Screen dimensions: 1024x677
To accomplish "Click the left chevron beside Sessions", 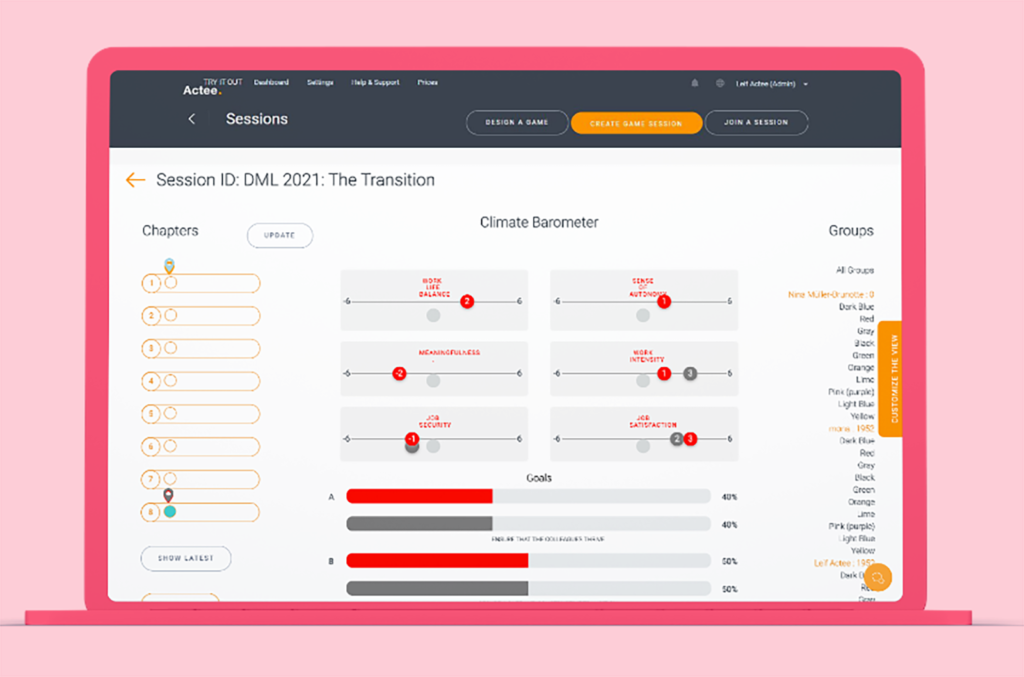I will click(x=192, y=119).
